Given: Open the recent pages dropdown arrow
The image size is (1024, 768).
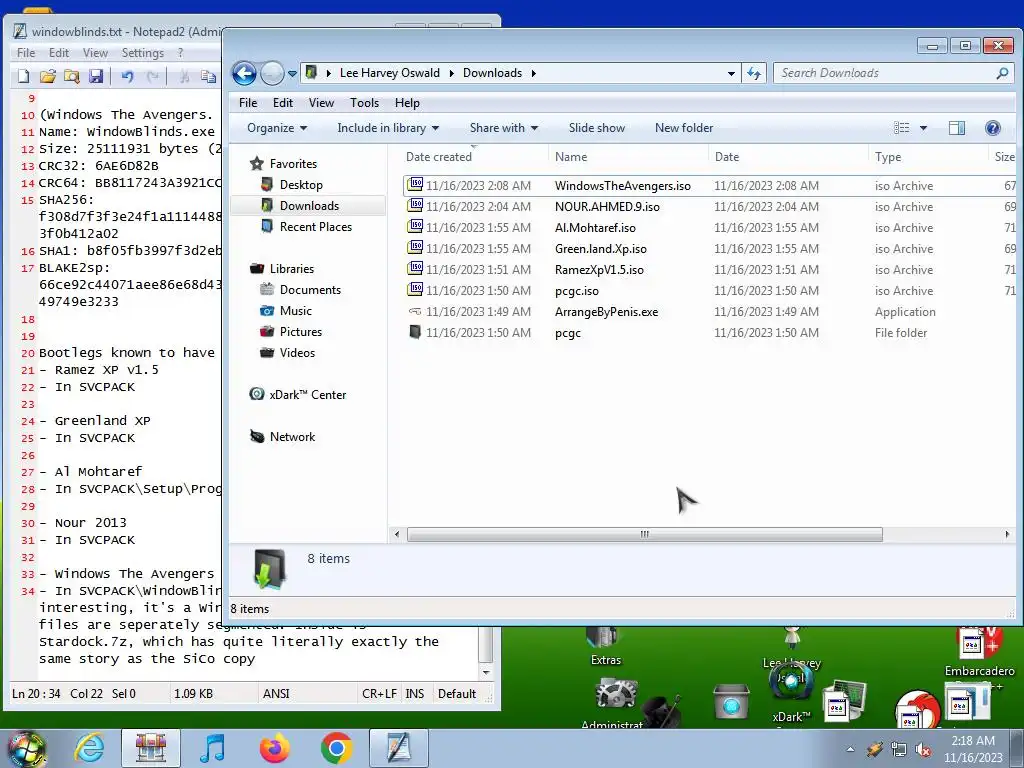Looking at the screenshot, I should (x=292, y=73).
